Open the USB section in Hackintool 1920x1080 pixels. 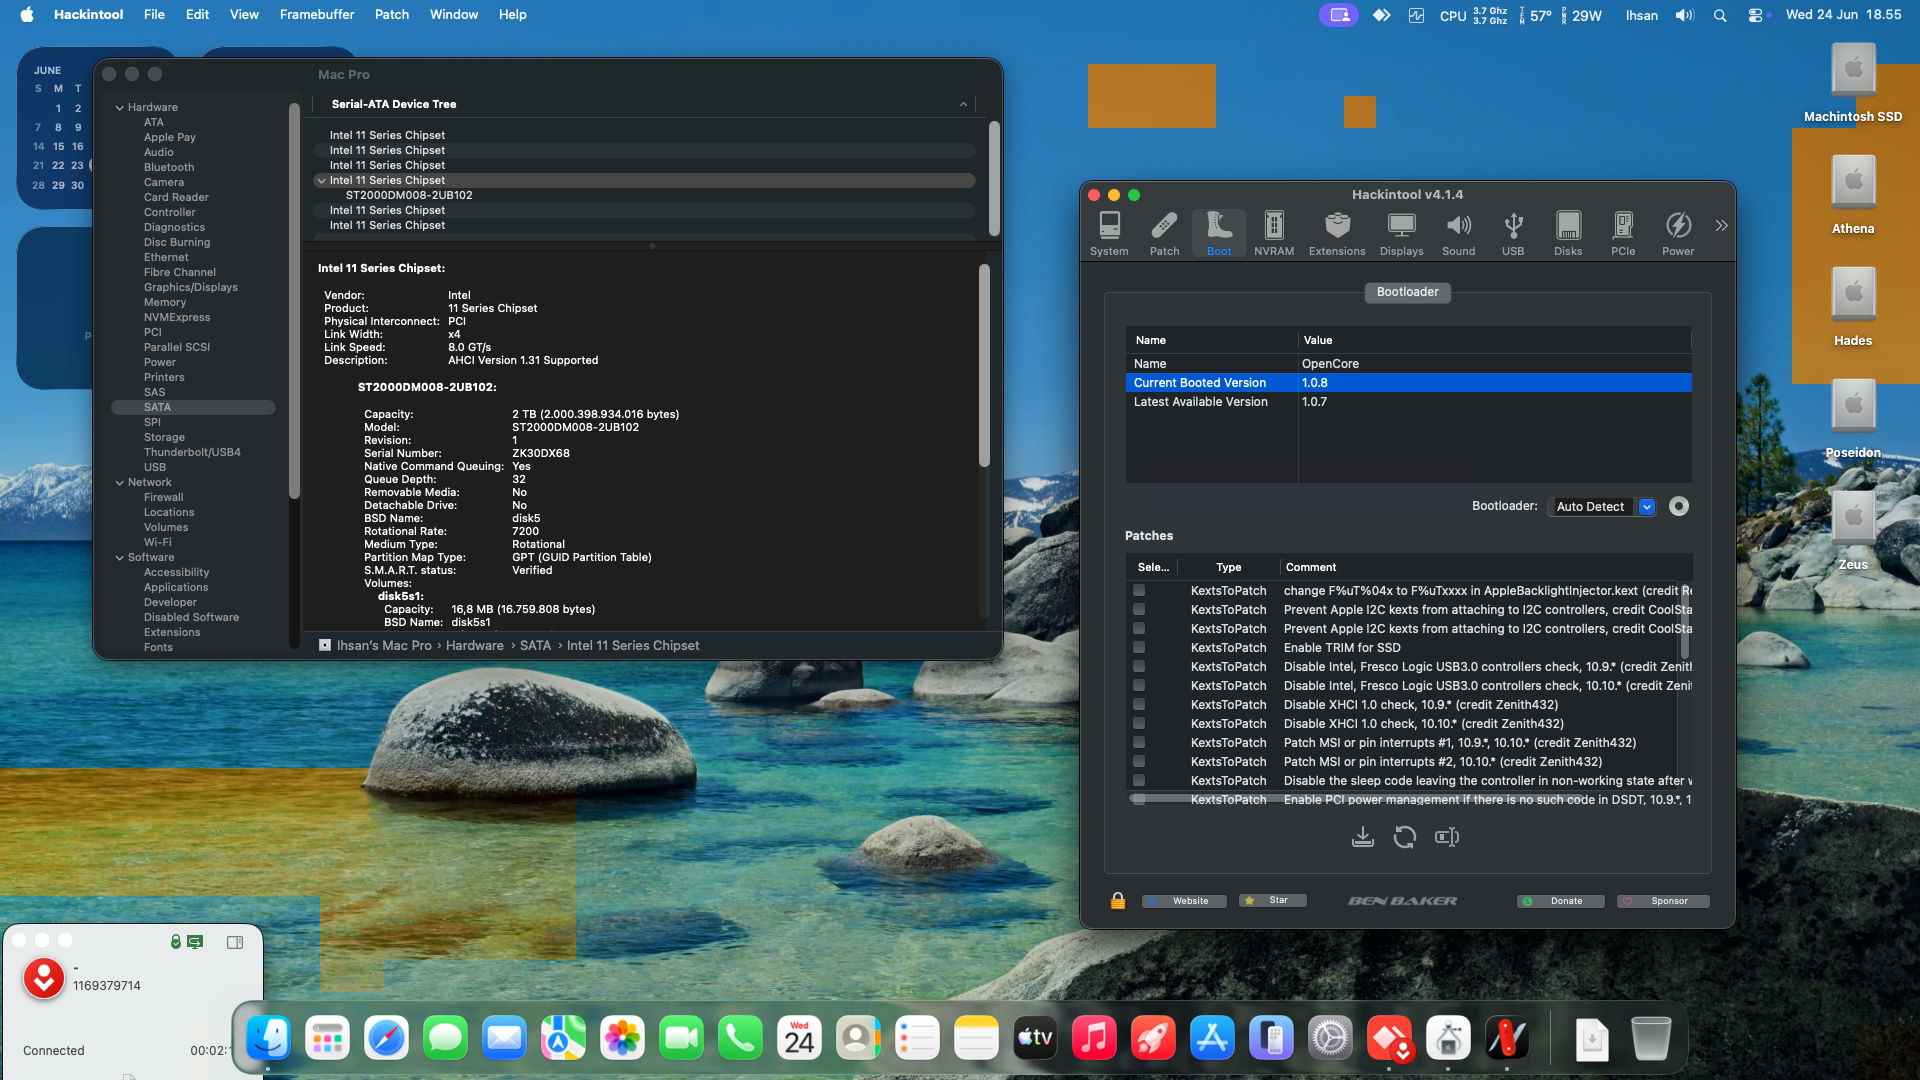pyautogui.click(x=1513, y=234)
